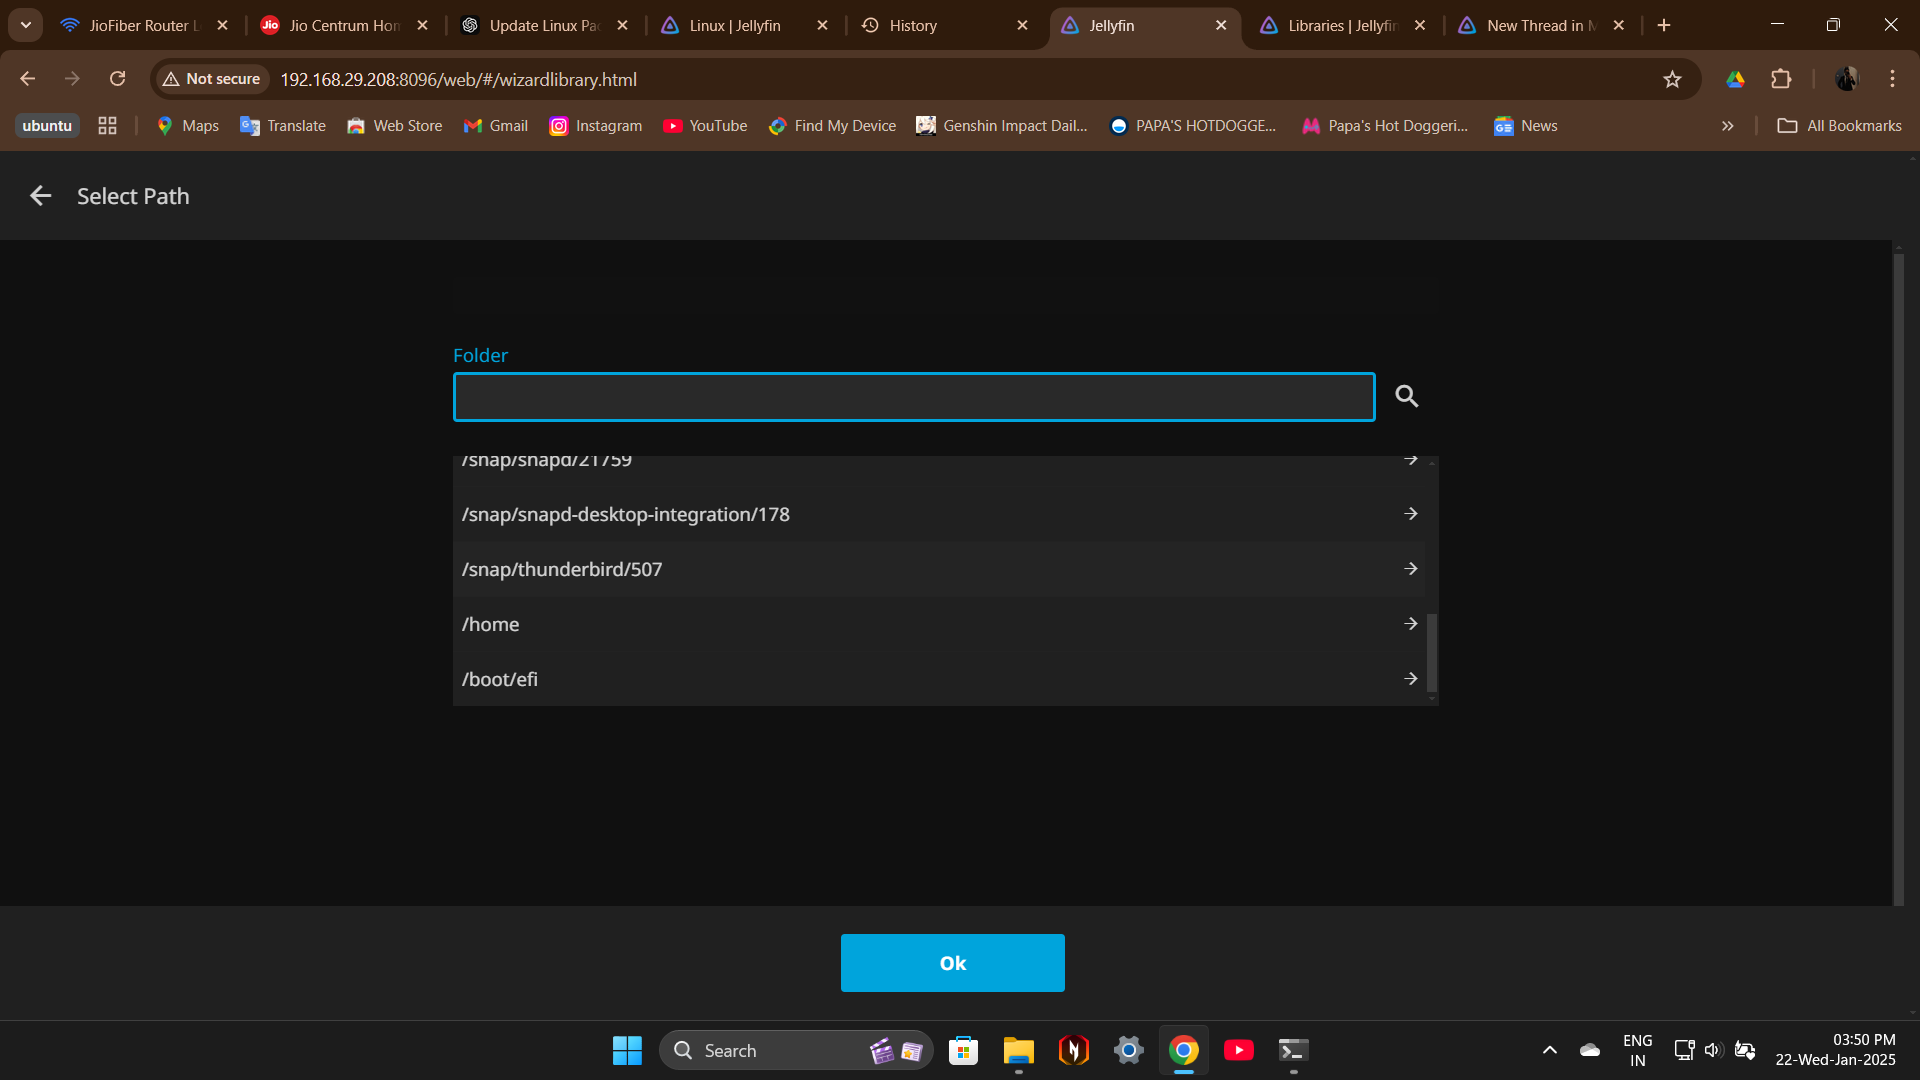Open Chrome's three-dot menu
The height and width of the screenshot is (1080, 1920).
1892,79
